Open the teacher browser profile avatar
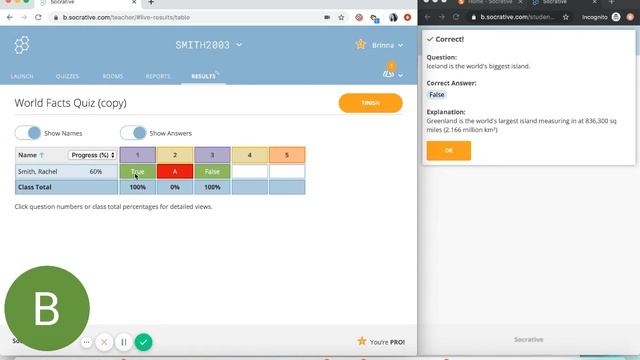640x360 pixels. pos(393,18)
